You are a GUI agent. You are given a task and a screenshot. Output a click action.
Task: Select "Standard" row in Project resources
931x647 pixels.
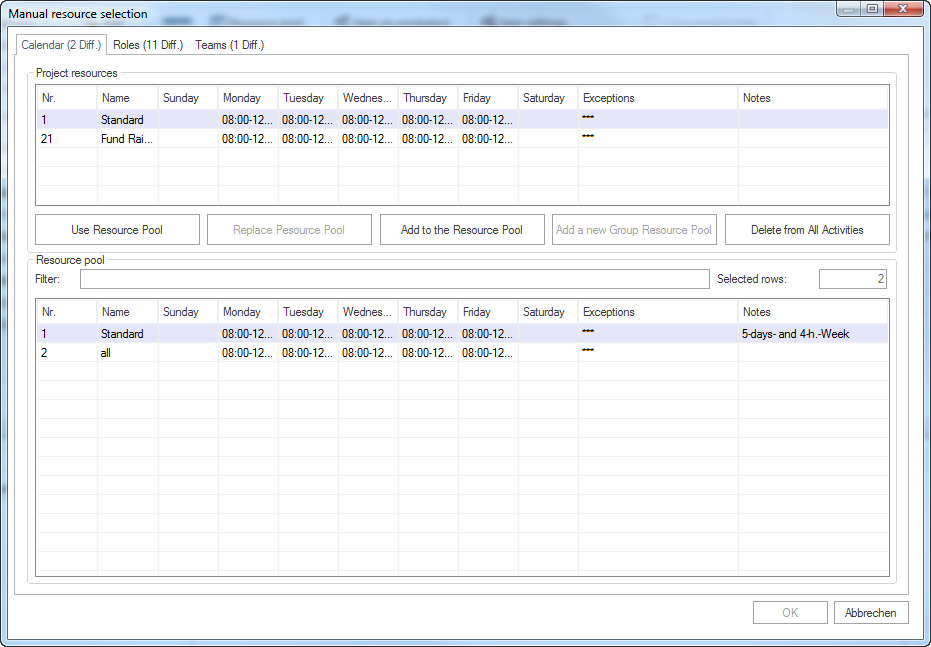463,119
